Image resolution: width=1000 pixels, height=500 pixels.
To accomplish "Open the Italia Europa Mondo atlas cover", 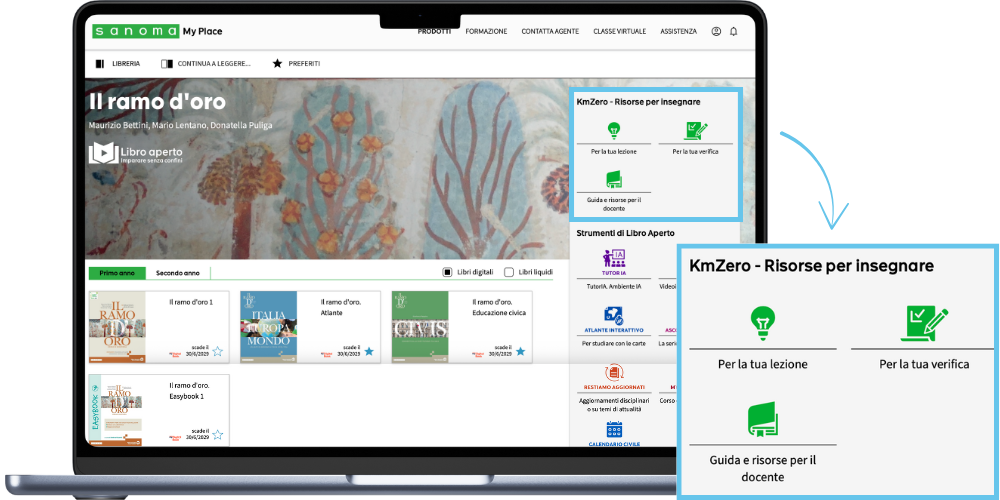I will click(x=268, y=327).
